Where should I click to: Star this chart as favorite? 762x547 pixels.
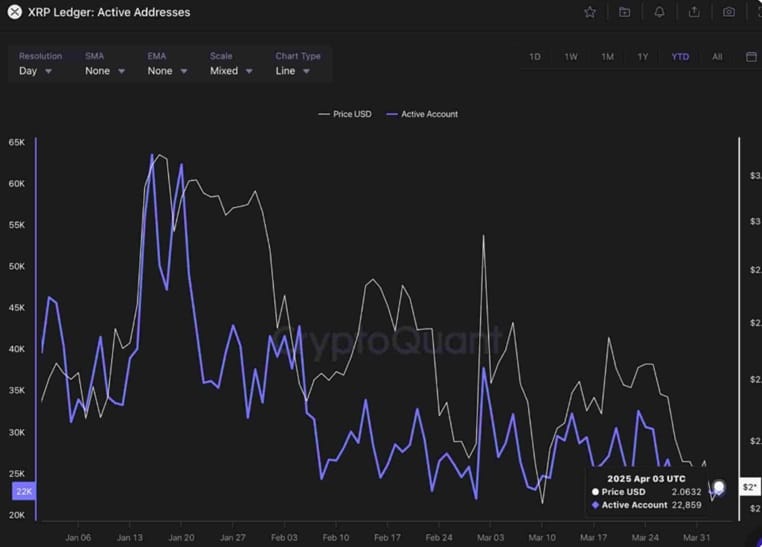590,12
